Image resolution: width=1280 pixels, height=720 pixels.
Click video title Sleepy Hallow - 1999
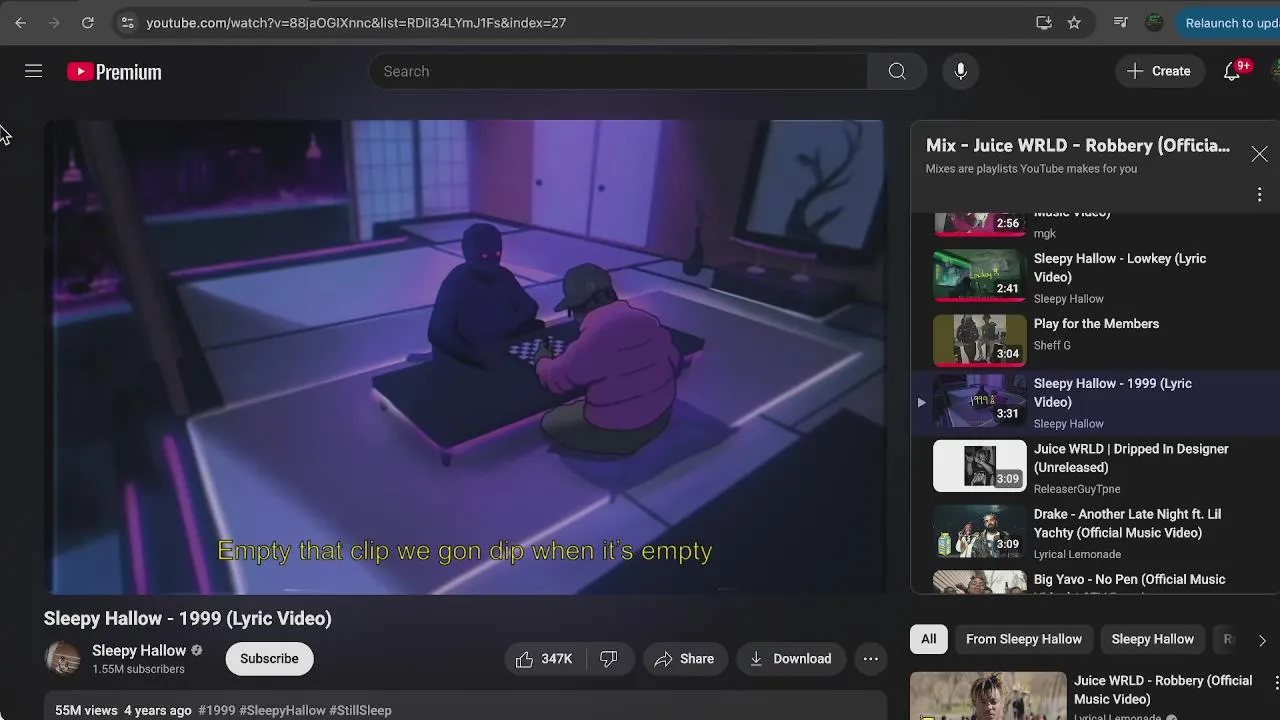point(188,618)
